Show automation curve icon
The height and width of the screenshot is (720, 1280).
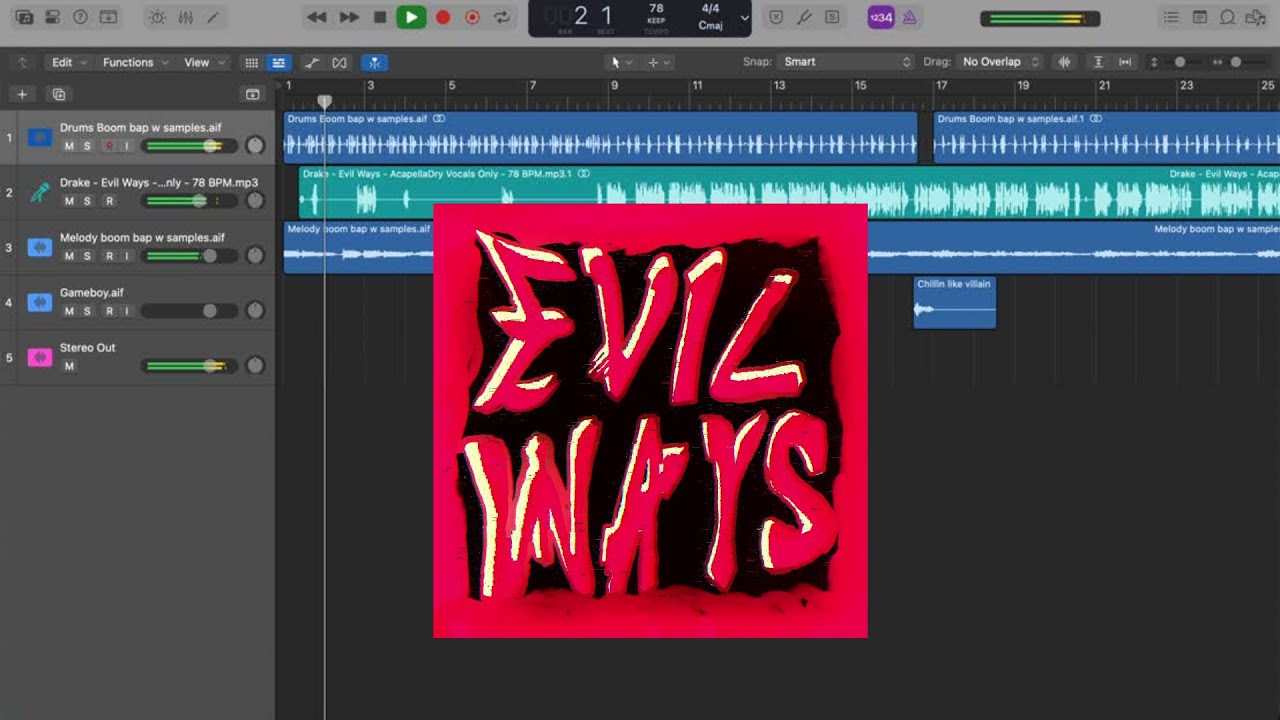click(312, 62)
